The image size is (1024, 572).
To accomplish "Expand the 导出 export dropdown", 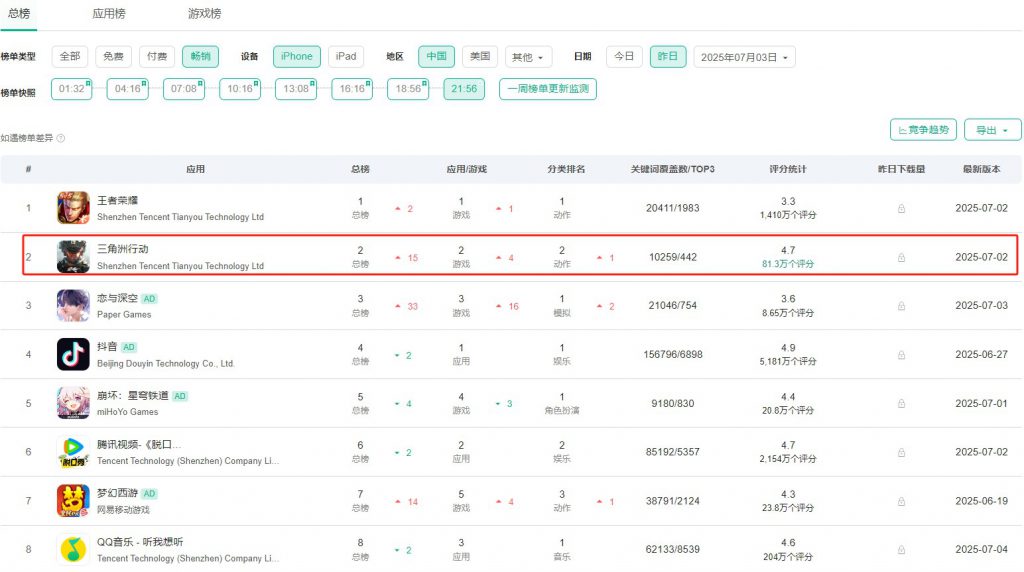I will pyautogui.click(x=993, y=130).
